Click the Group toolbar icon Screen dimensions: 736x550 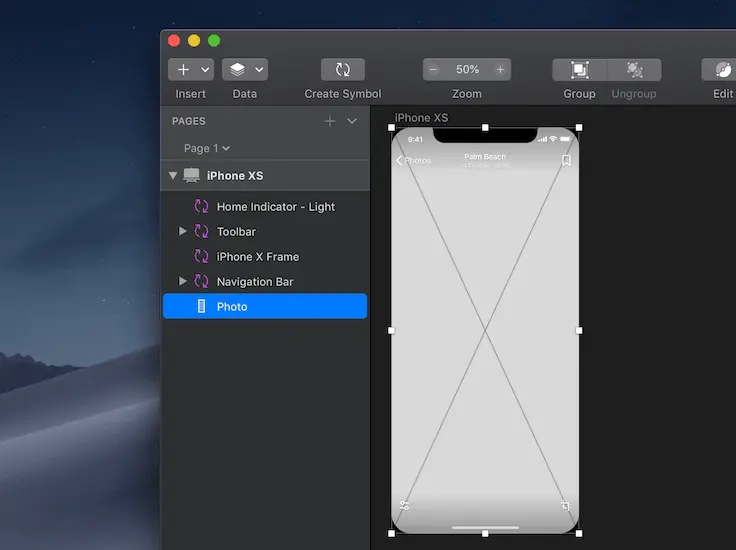[x=580, y=69]
